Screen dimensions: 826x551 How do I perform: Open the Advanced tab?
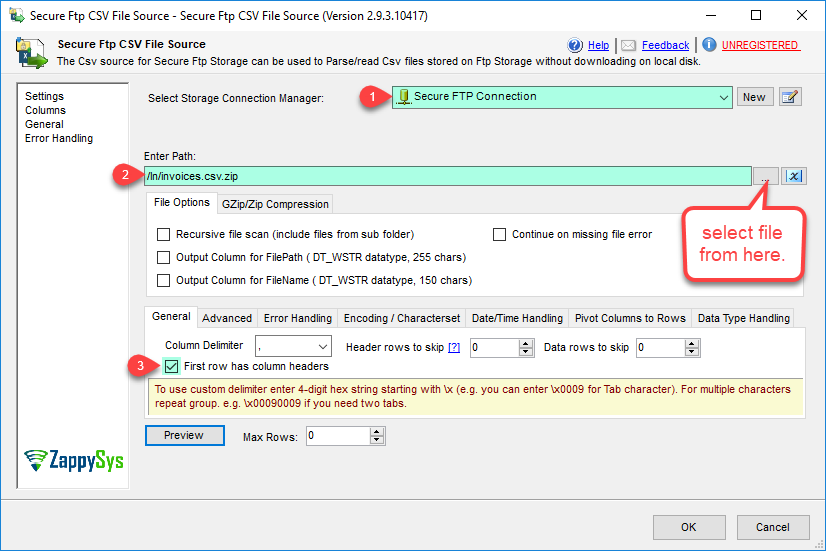tap(227, 318)
